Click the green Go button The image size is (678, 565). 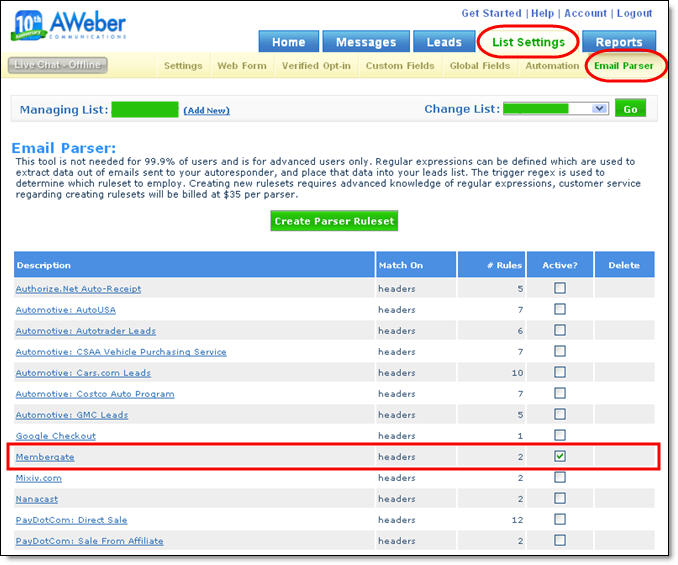[630, 108]
